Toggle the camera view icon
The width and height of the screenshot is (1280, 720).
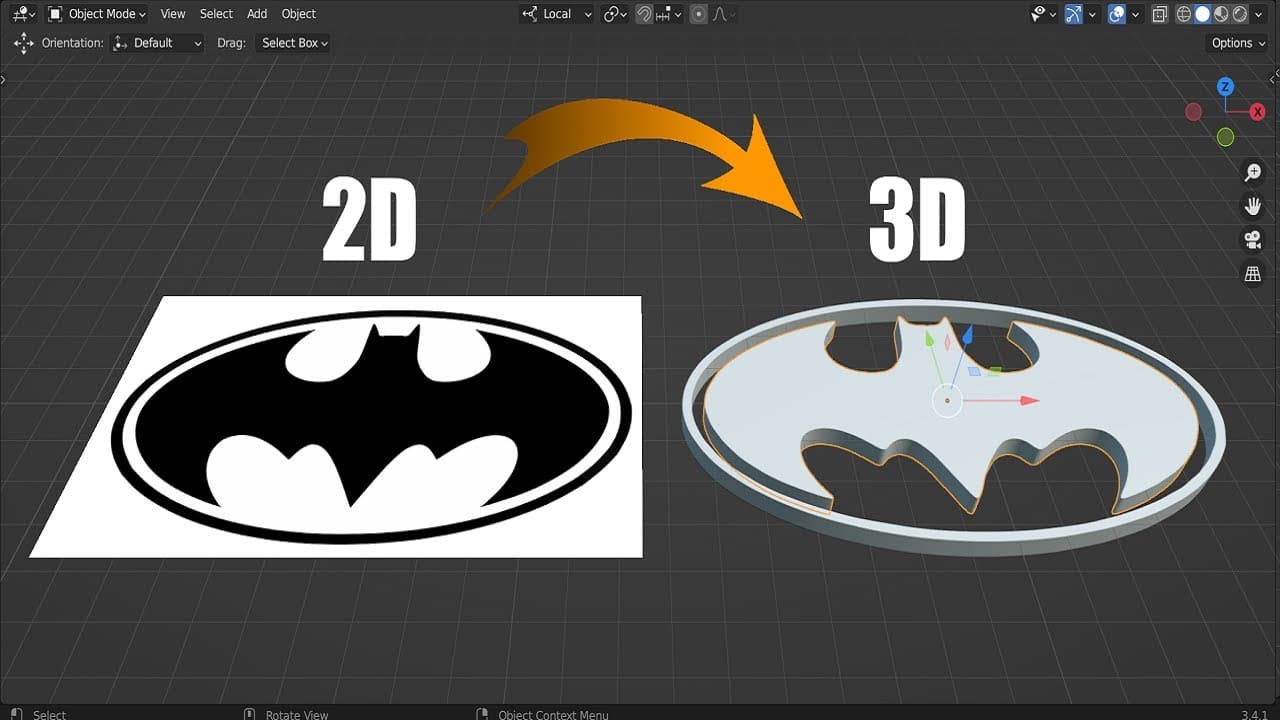point(1252,240)
